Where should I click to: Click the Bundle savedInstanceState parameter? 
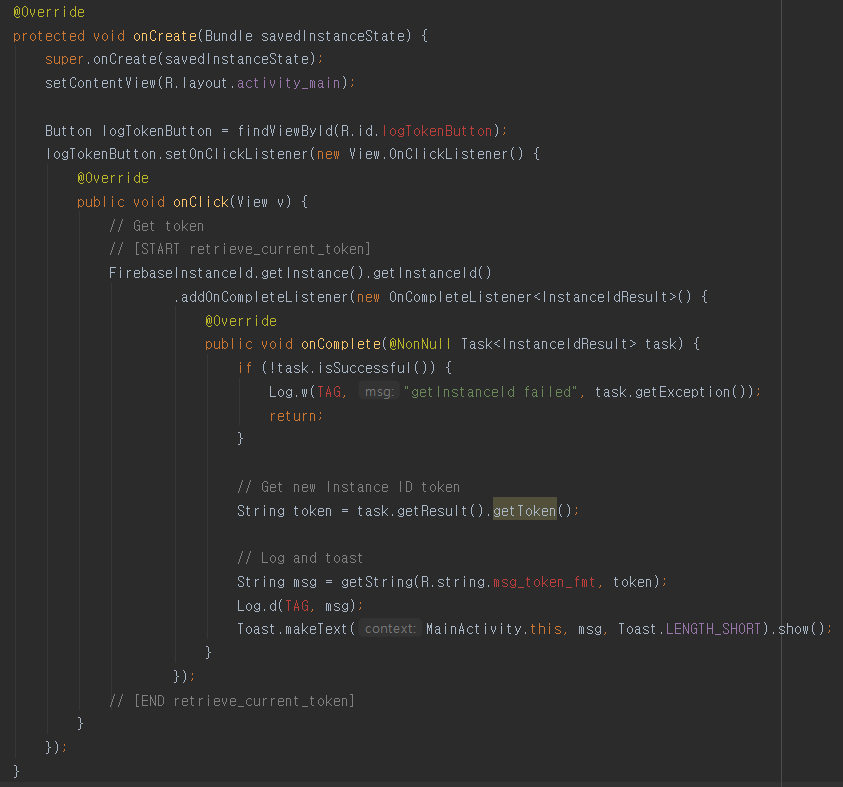[304, 36]
